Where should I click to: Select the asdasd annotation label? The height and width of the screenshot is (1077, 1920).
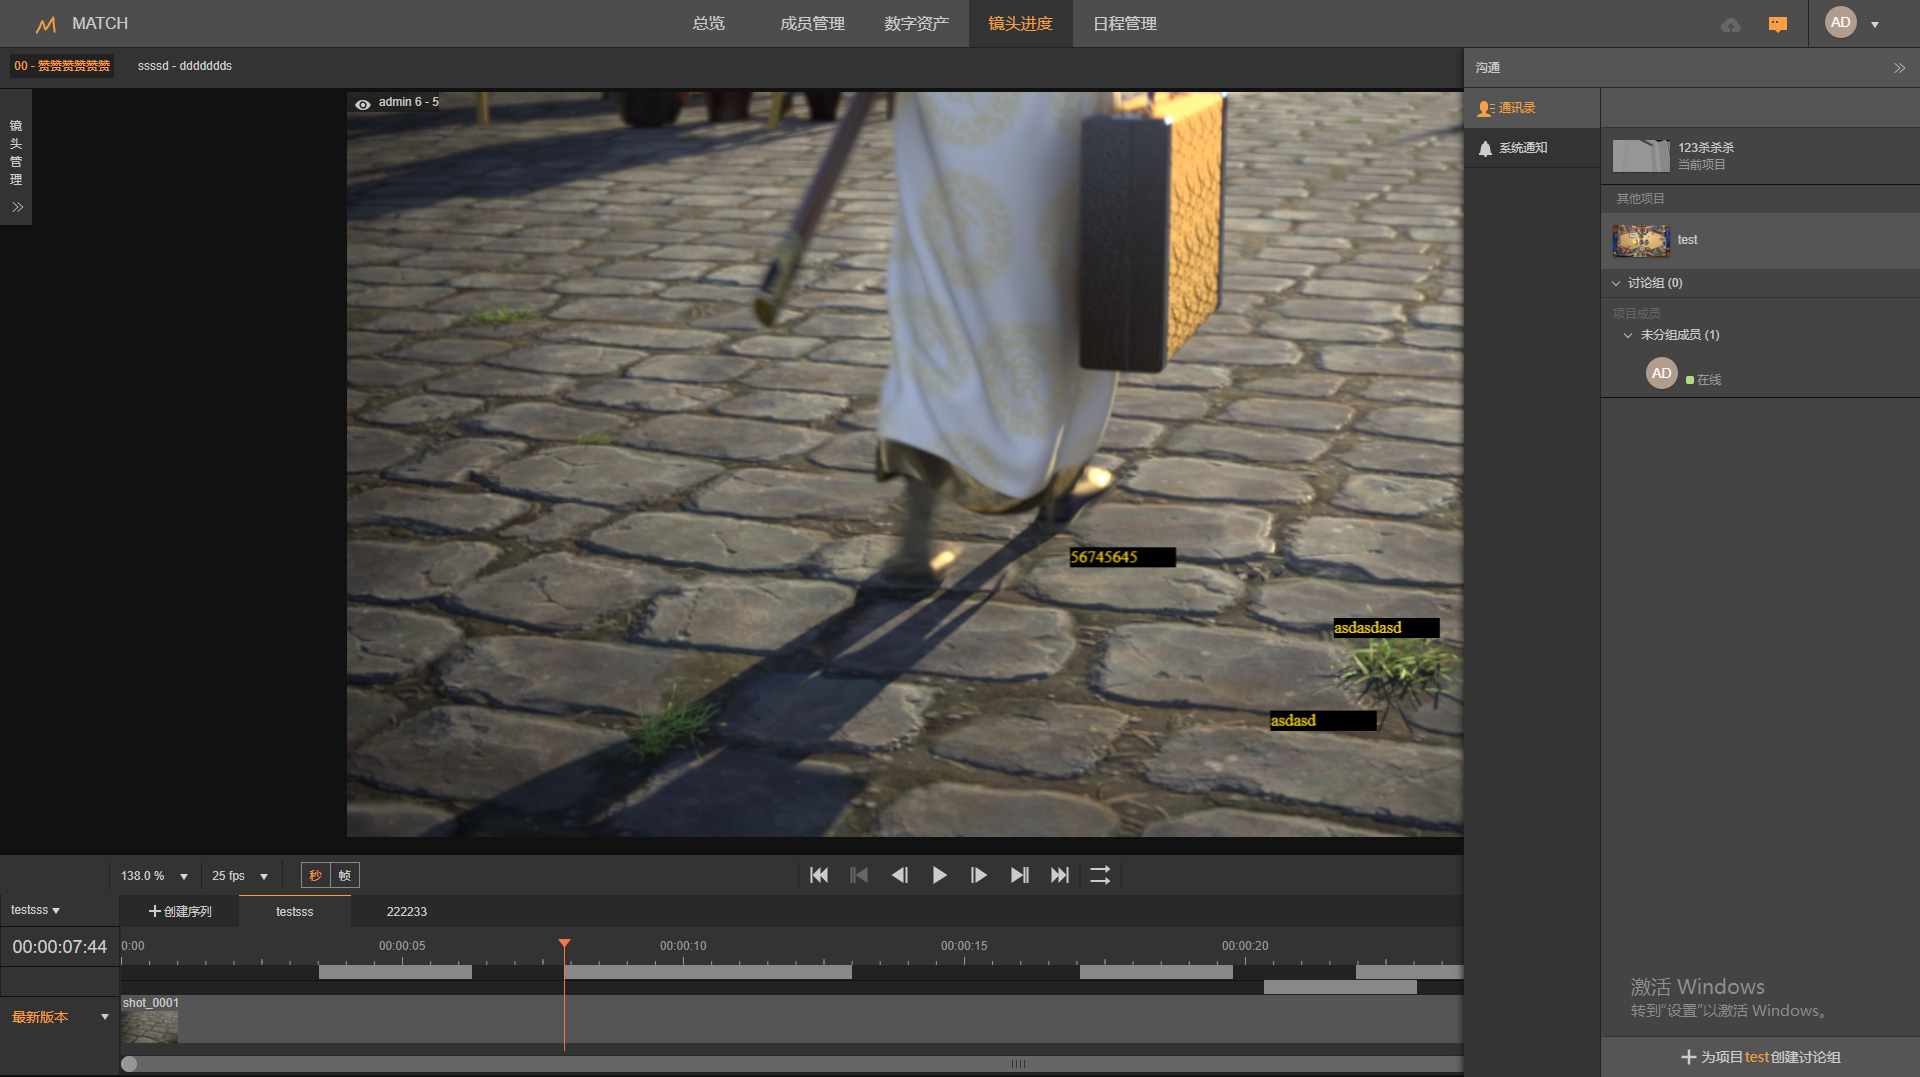tap(1324, 721)
